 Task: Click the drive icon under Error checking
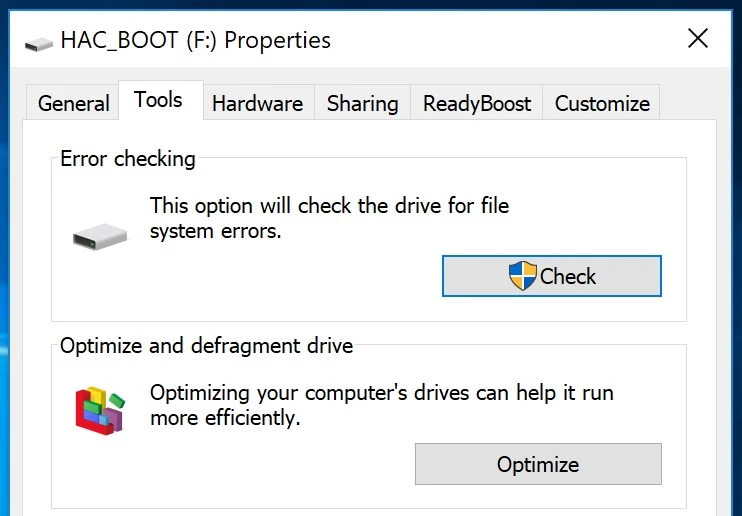pyautogui.click(x=100, y=237)
